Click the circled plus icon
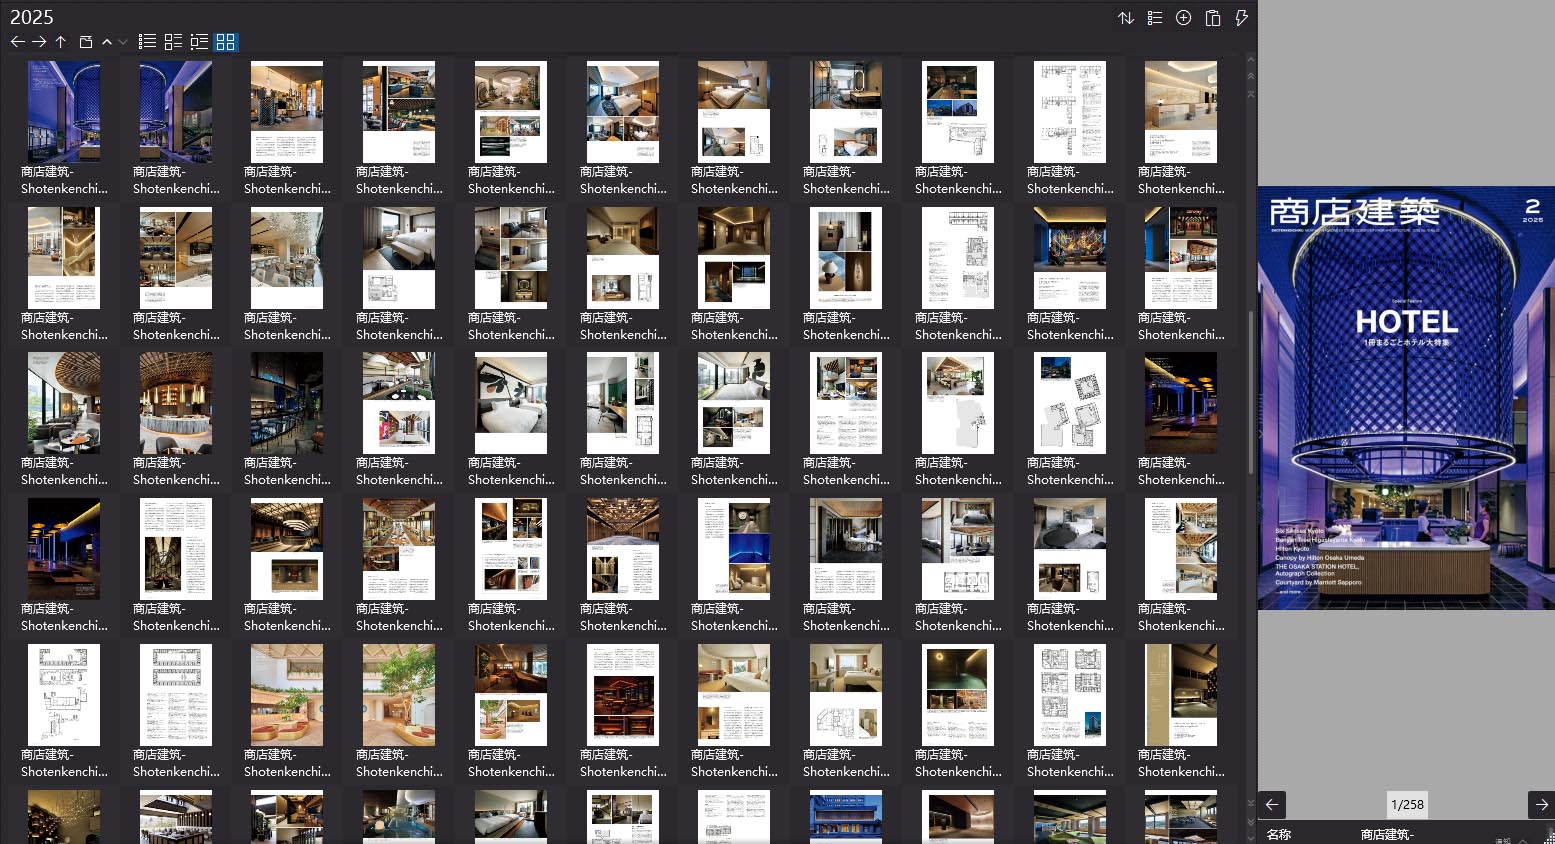The image size is (1555, 844). pos(1183,18)
